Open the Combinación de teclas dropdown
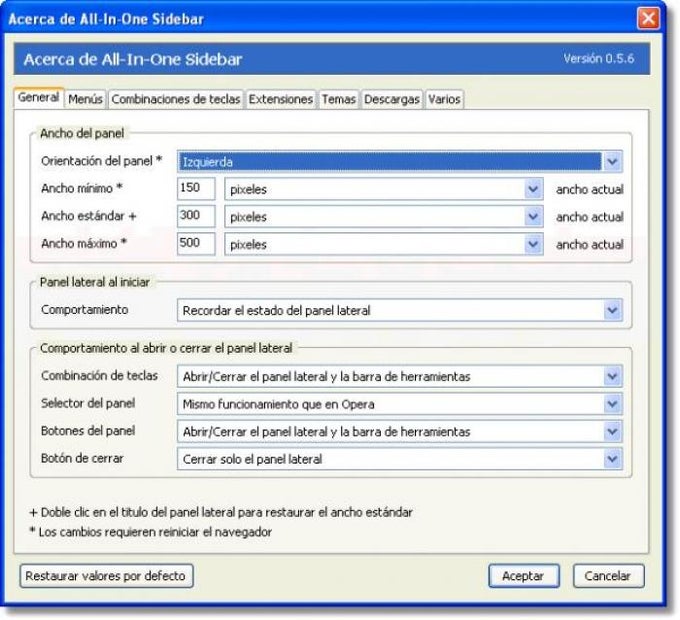The height and width of the screenshot is (620, 680). point(400,376)
